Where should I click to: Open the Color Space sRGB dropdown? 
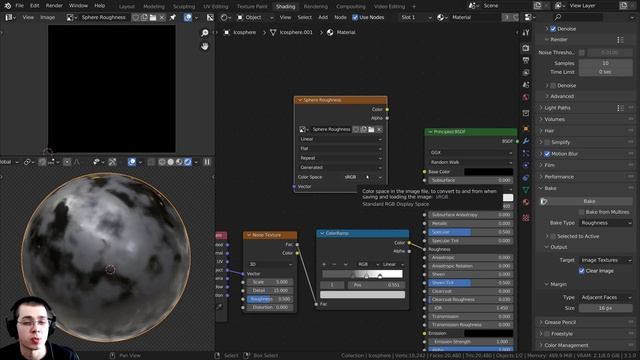click(x=362, y=177)
